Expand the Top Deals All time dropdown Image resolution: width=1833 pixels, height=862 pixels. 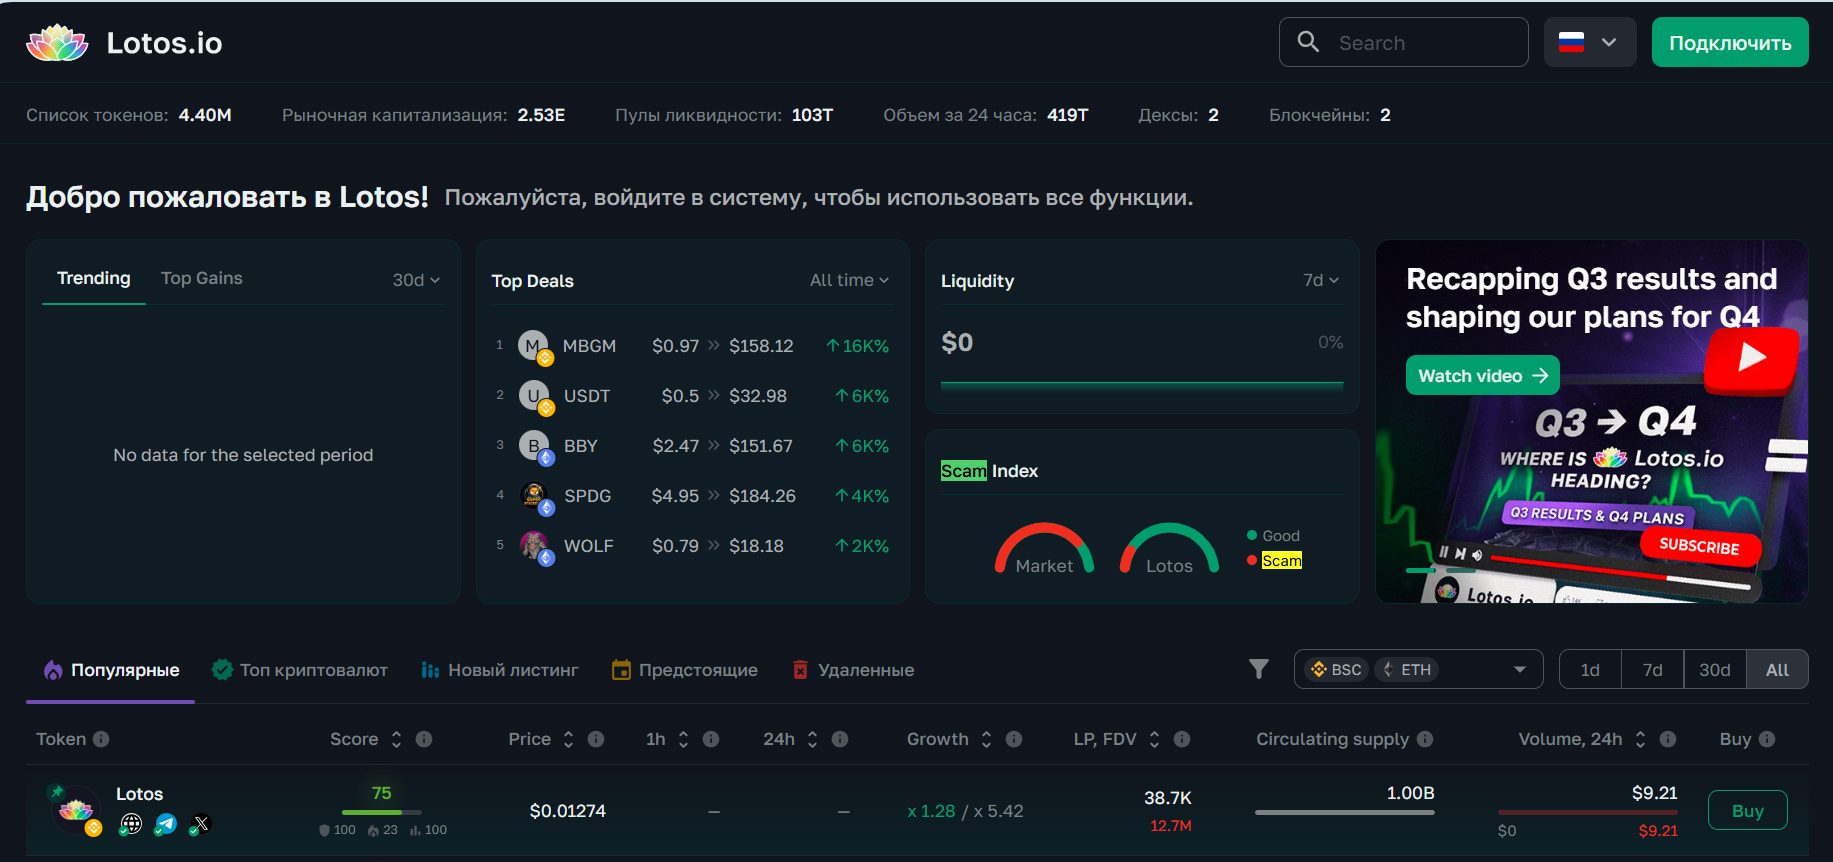pos(849,280)
